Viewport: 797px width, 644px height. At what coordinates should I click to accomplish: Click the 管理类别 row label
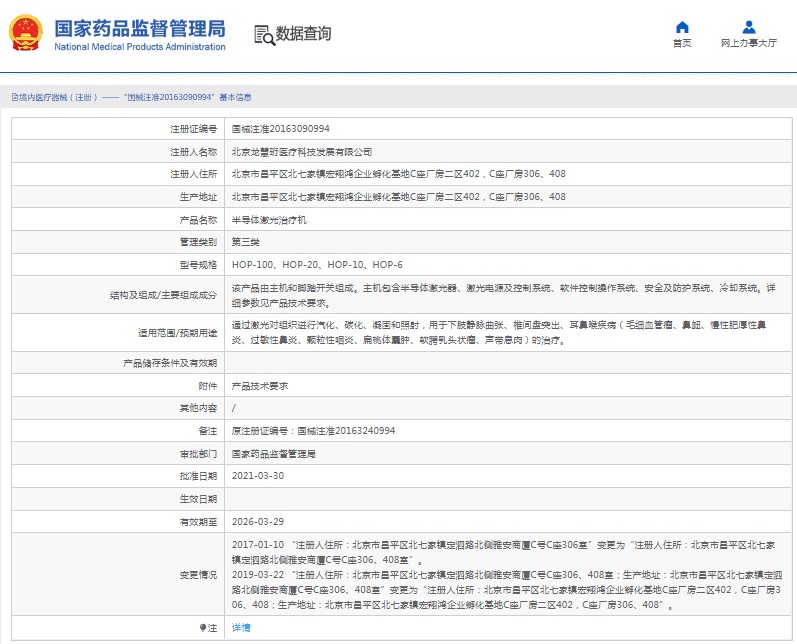point(198,242)
